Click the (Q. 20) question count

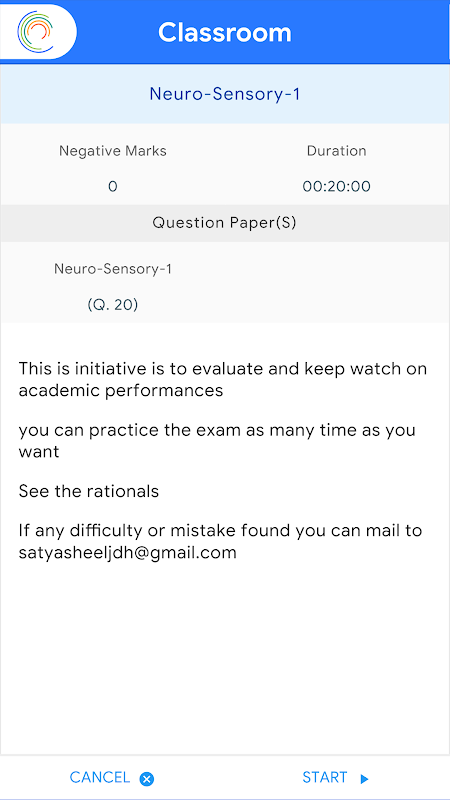(x=113, y=305)
